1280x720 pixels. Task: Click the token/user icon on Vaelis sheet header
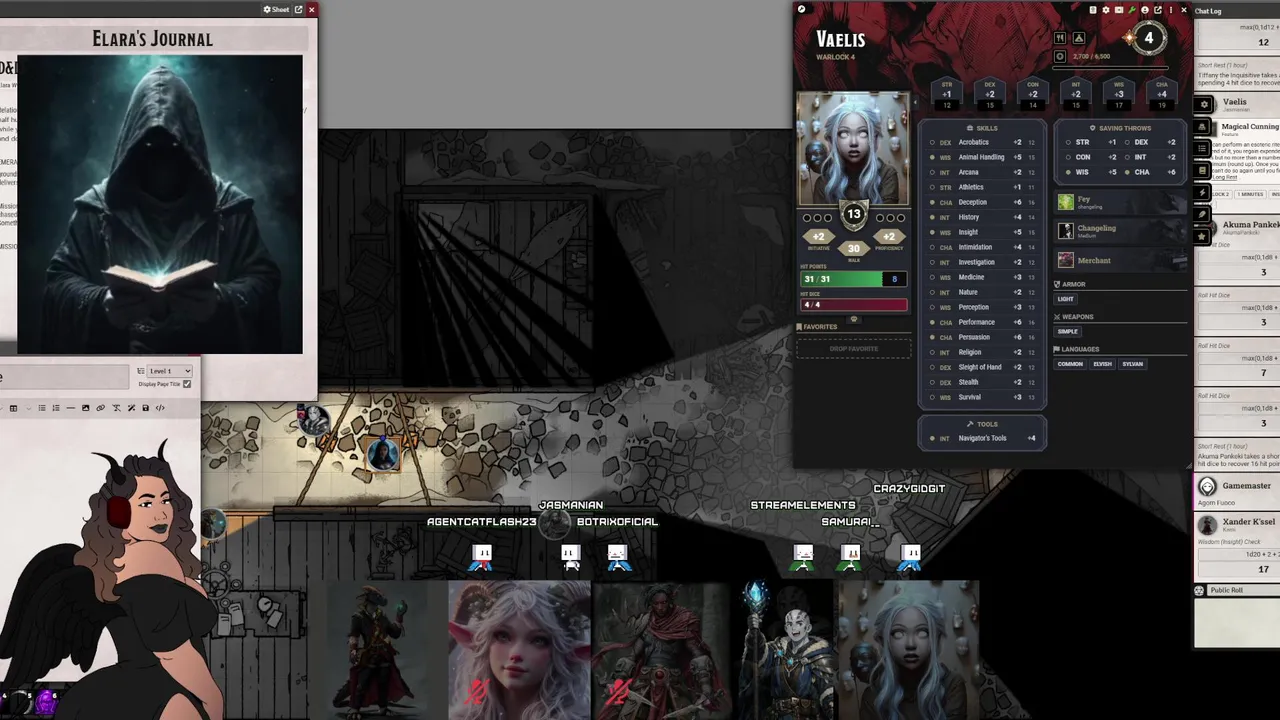click(x=1145, y=10)
